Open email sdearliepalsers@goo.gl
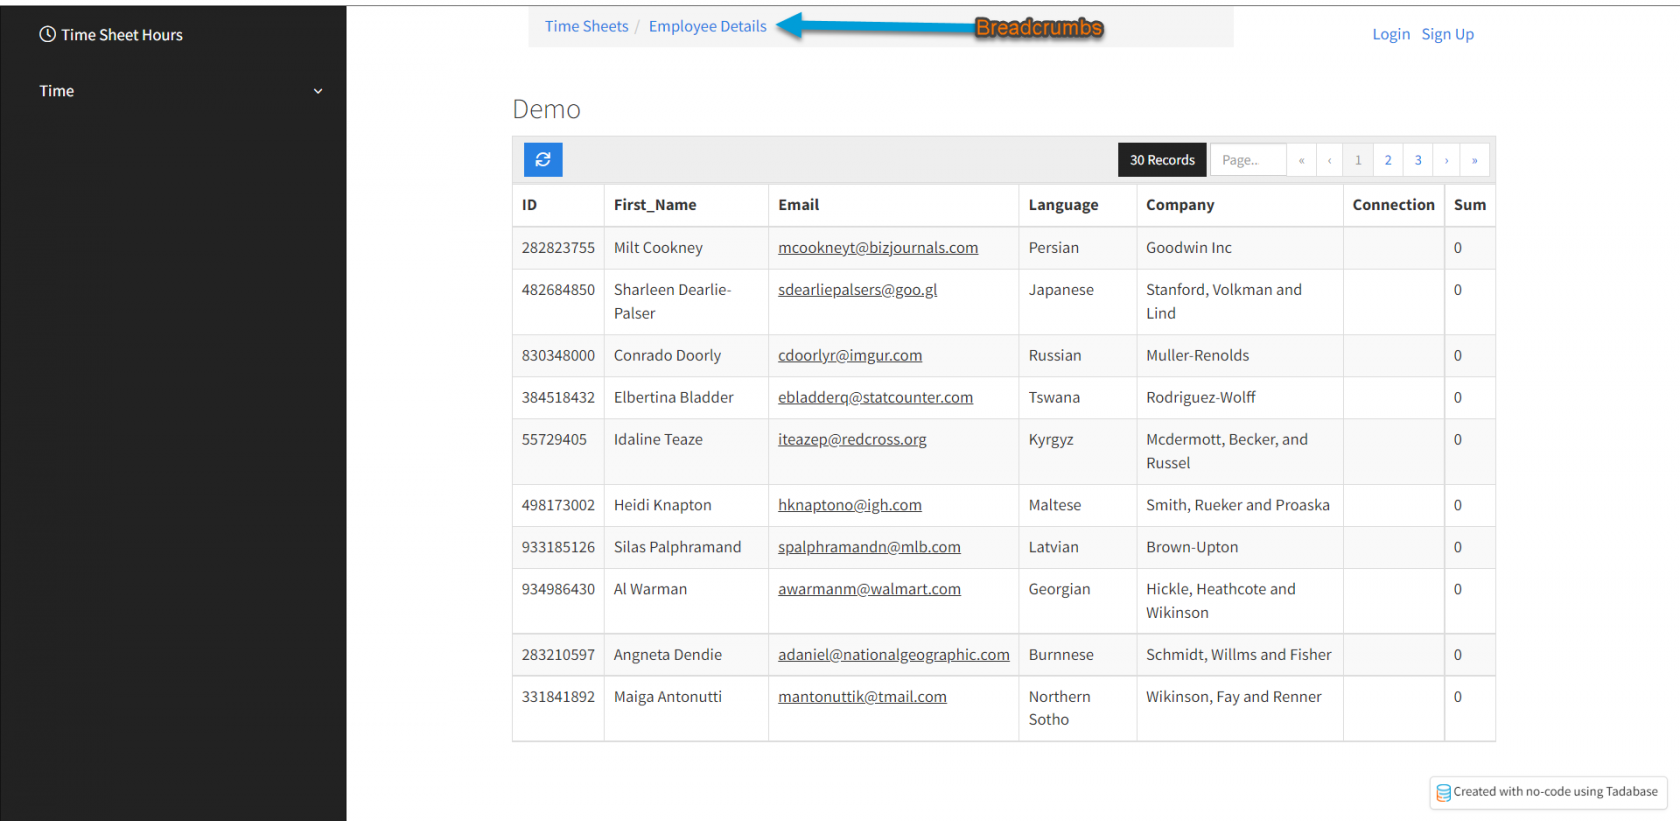The height and width of the screenshot is (821, 1680). pyautogui.click(x=857, y=290)
